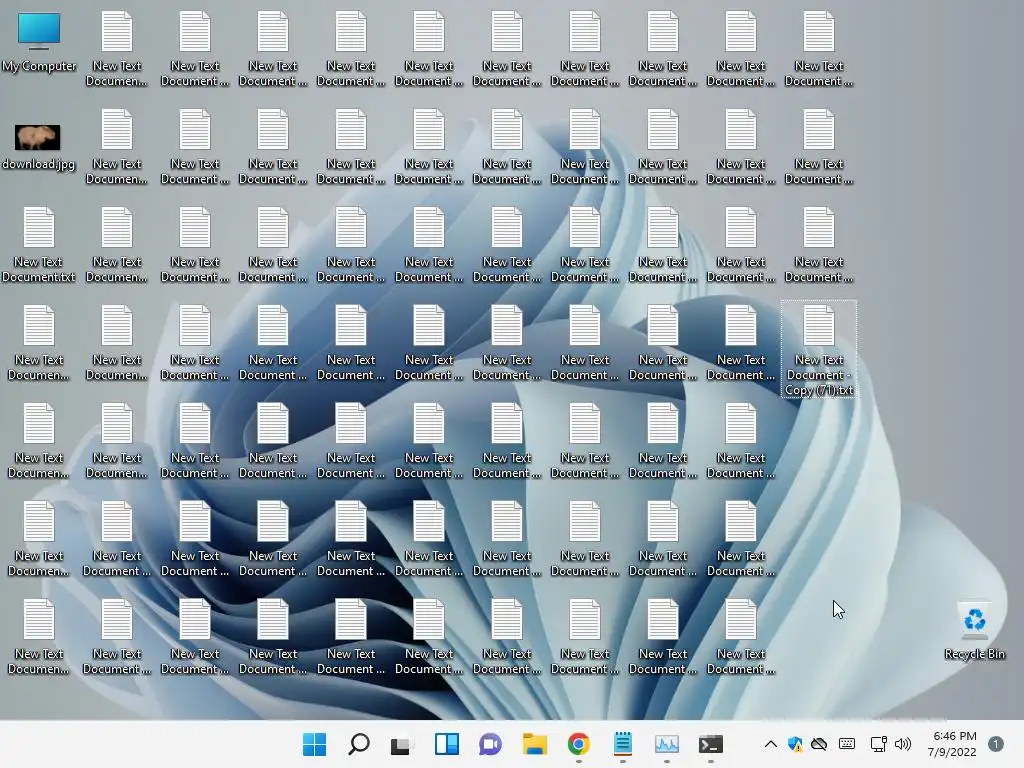Select the My Computer desktop icon

39,43
